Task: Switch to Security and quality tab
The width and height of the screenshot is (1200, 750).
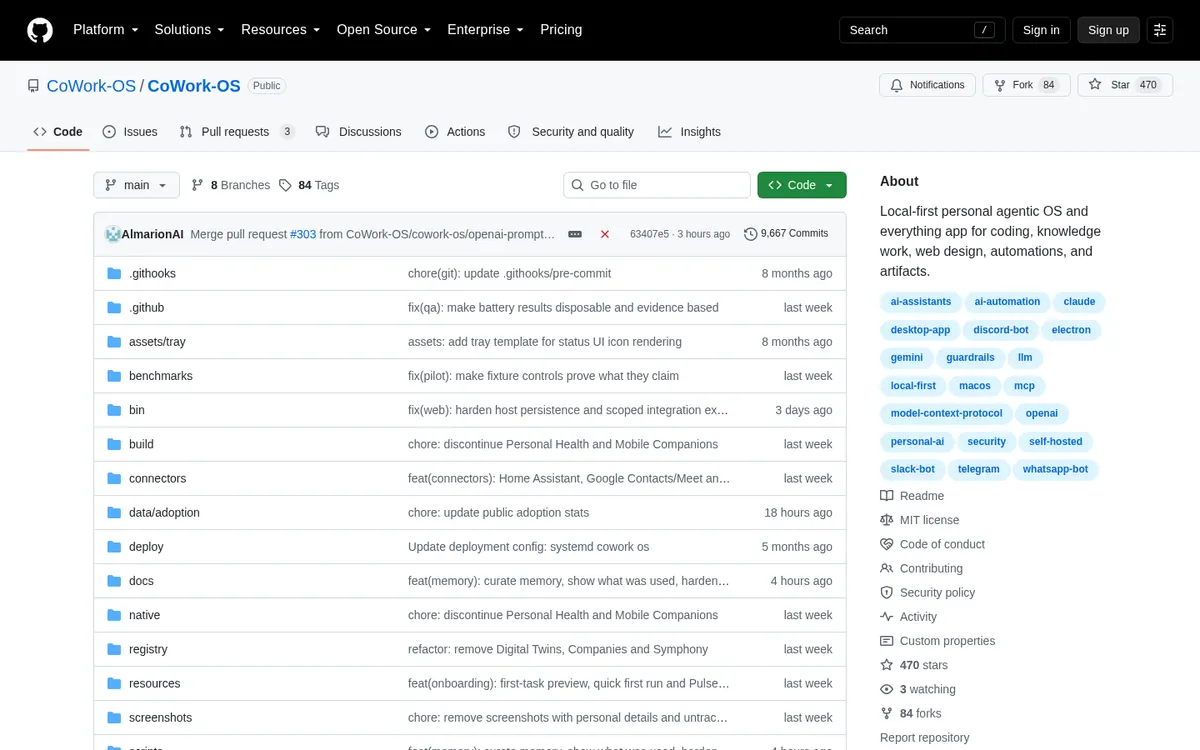Action: [571, 132]
